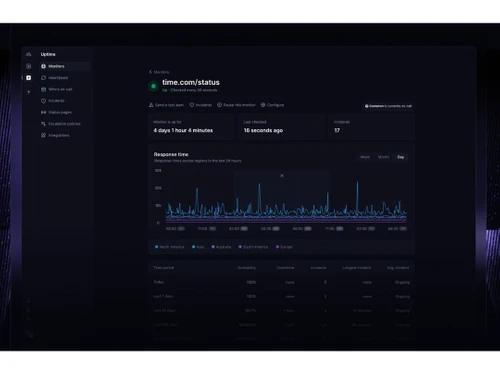Click the green Up status indicator
Image resolution: width=500 pixels, height=375 pixels.
153,86
